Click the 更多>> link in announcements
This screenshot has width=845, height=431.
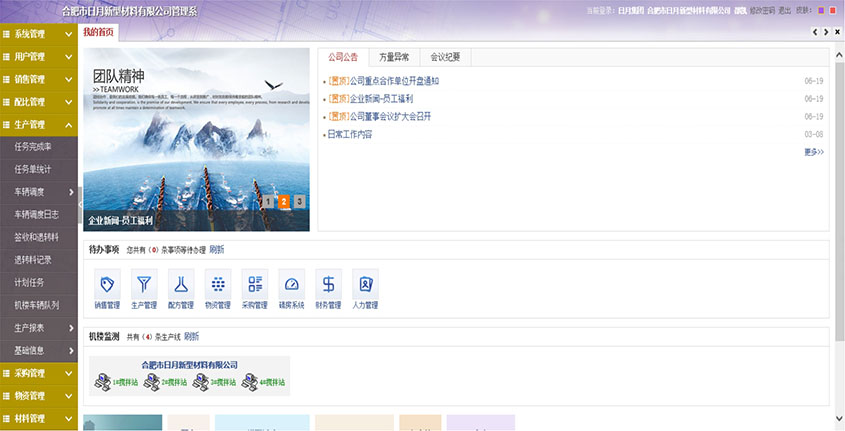pos(813,152)
